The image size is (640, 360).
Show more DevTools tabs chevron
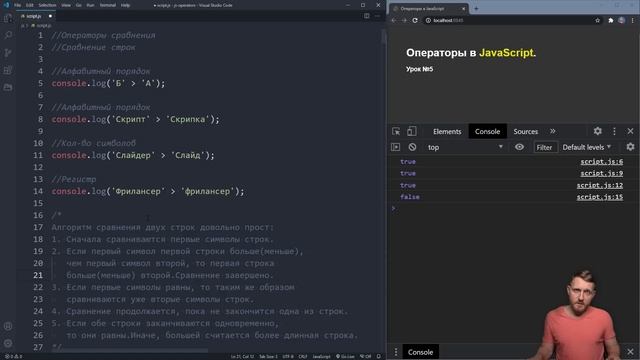pyautogui.click(x=553, y=131)
